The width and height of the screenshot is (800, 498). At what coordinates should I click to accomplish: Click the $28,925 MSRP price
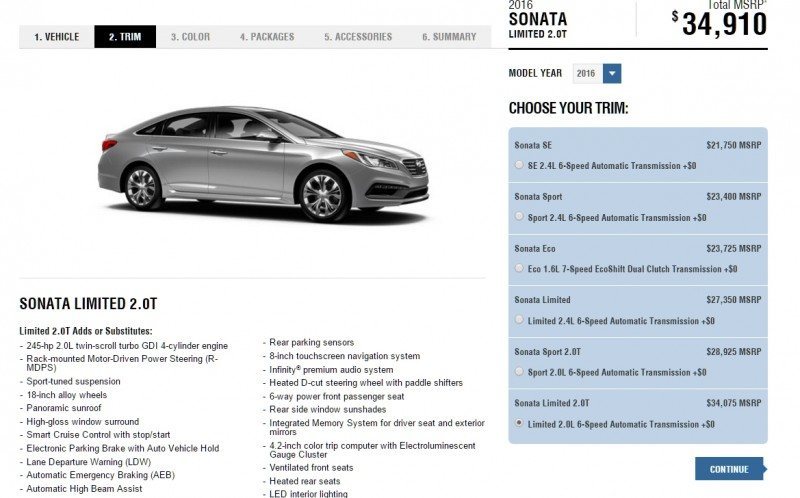734,352
